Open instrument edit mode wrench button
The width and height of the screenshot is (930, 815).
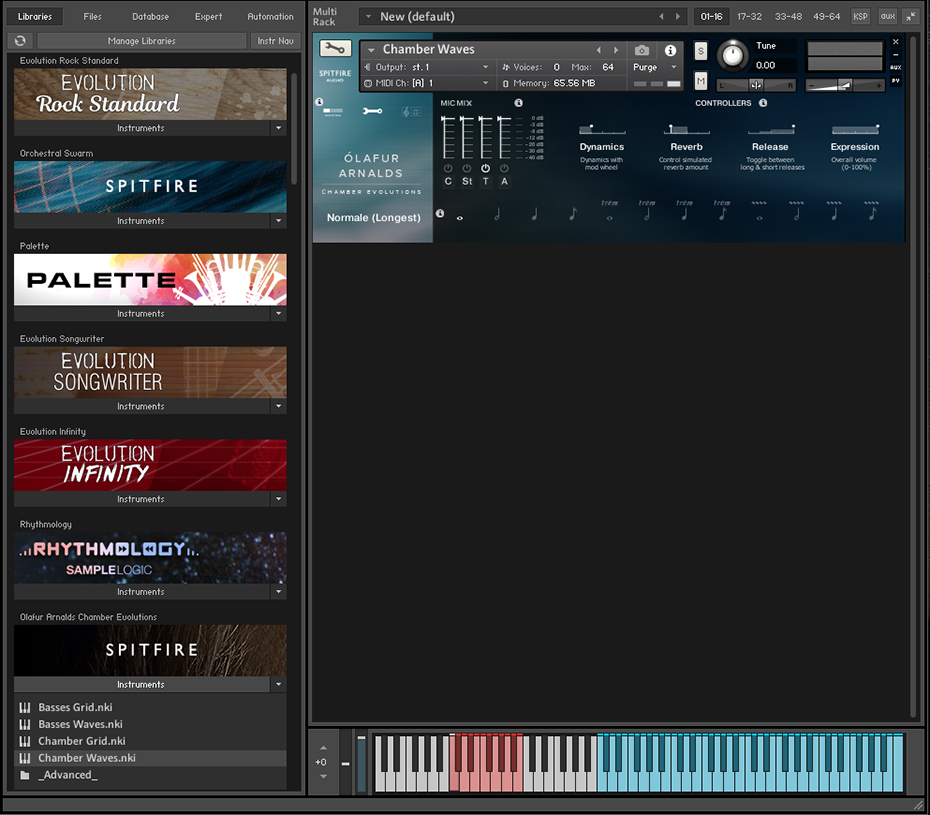335,48
